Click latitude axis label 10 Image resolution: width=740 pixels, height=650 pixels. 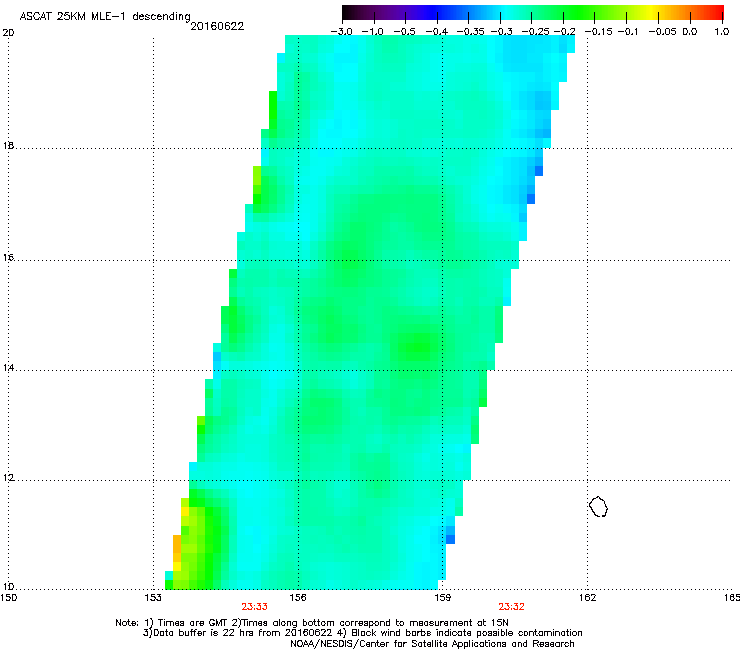tap(8, 587)
